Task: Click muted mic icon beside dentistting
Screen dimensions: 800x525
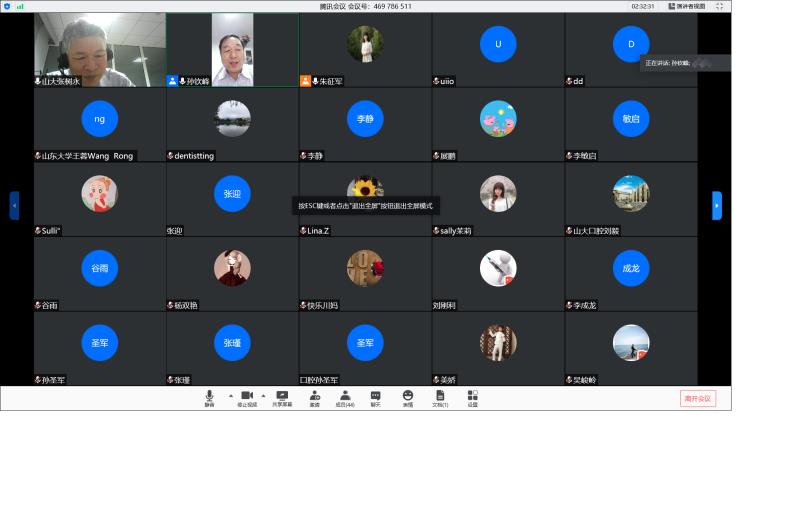Action: click(170, 156)
